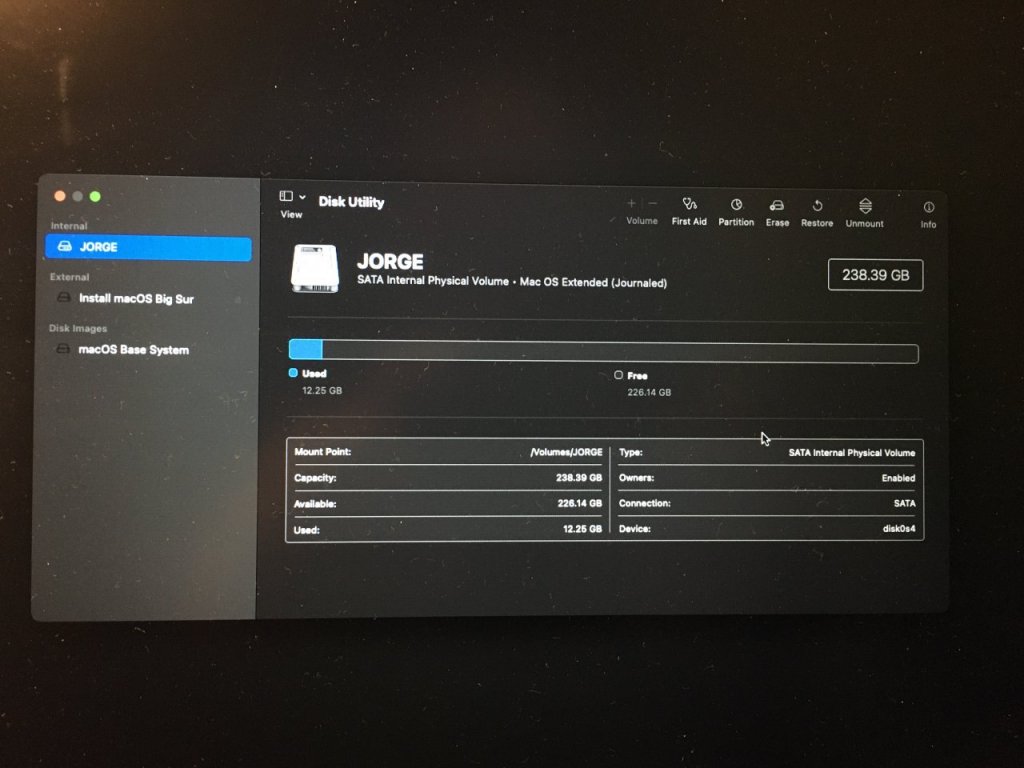The image size is (1024, 768).
Task: Click the 238.39 GB capacity box
Action: (x=875, y=275)
